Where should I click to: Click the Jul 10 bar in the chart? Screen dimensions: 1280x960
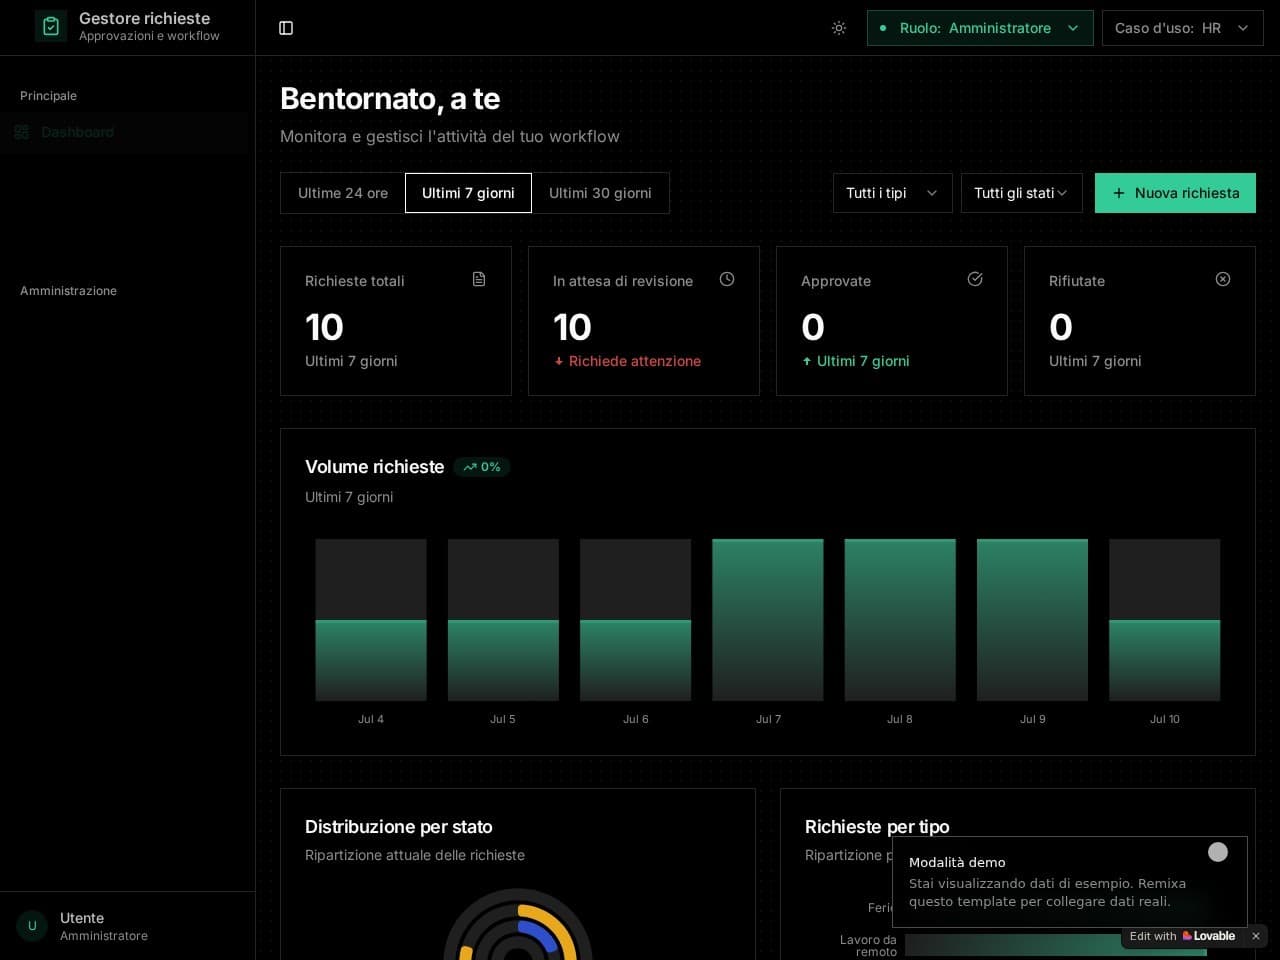[1165, 660]
